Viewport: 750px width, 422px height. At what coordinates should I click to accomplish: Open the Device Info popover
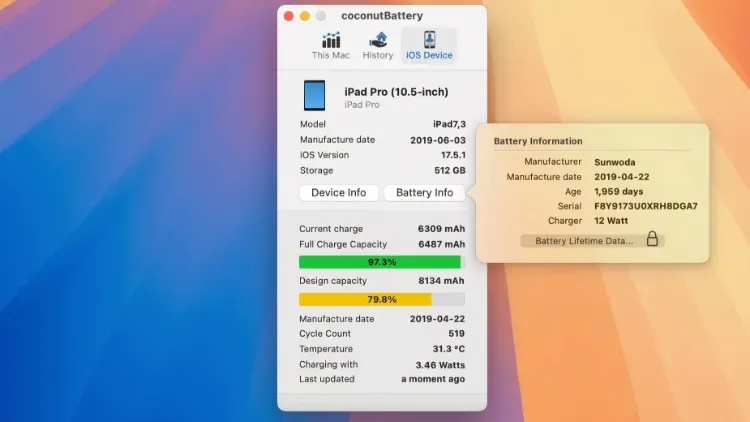[339, 193]
